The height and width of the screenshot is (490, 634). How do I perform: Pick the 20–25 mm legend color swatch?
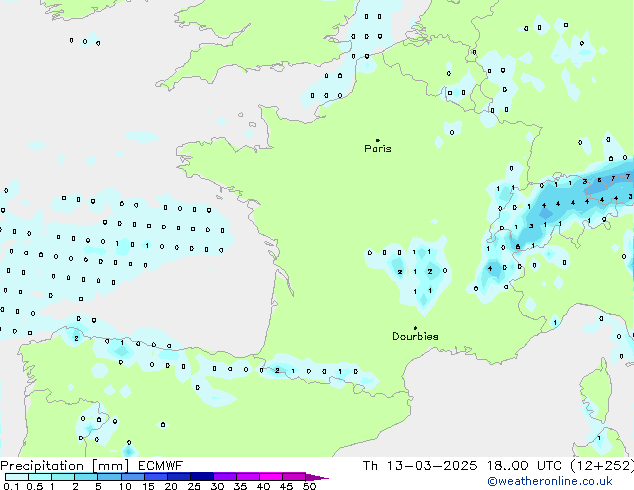(179, 477)
